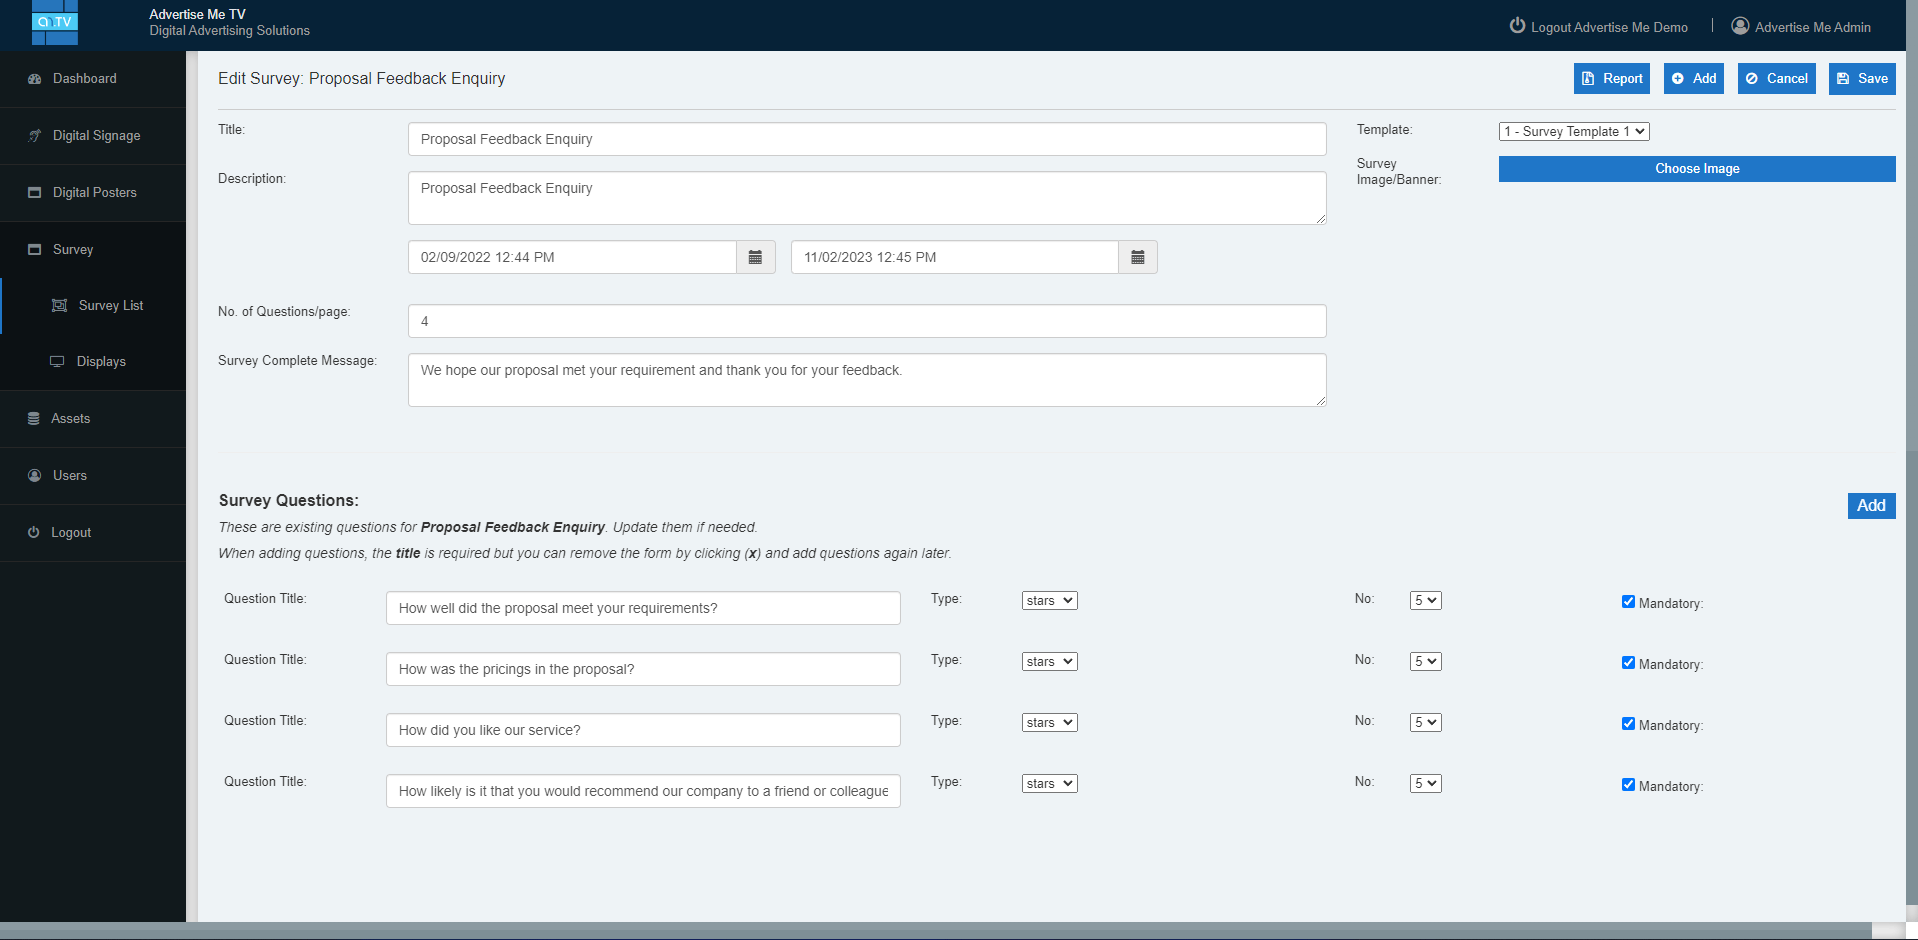Open the Digital Posters section
This screenshot has height=940, width=1918.
[x=95, y=192]
